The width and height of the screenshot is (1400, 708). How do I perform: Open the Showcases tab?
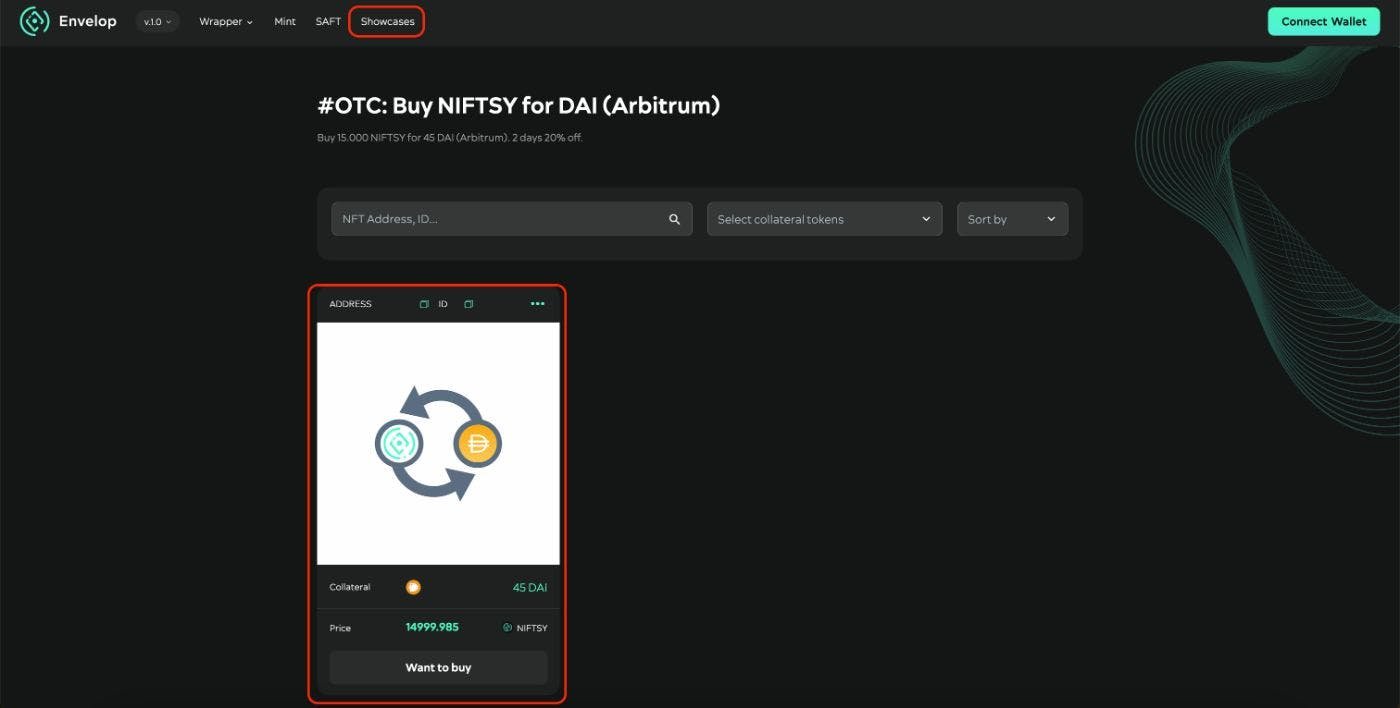(x=387, y=21)
